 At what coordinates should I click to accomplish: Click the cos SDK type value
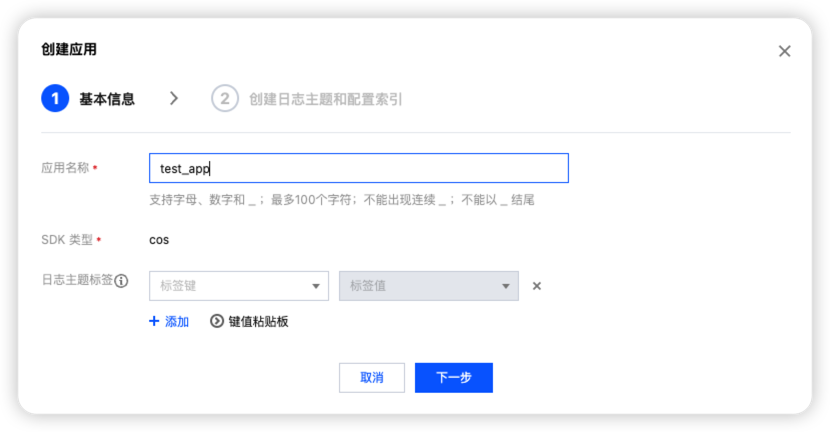(x=159, y=240)
